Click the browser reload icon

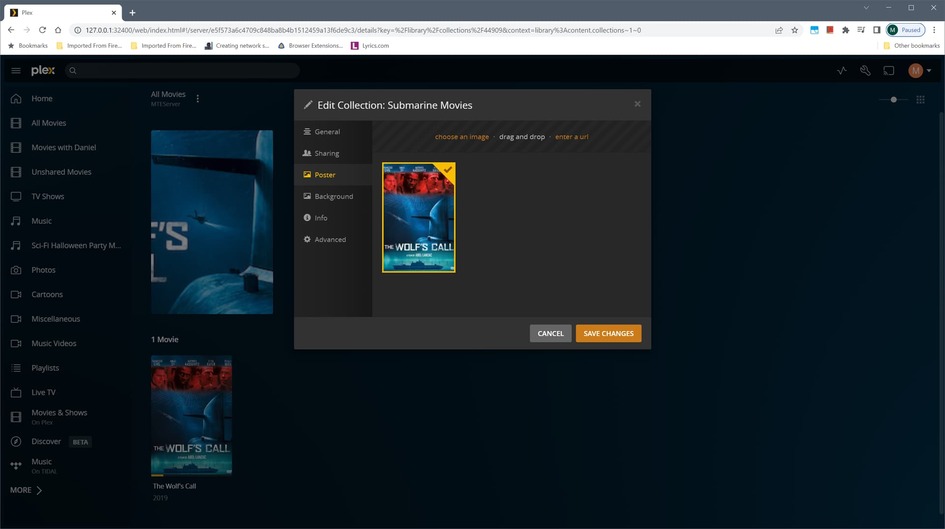coord(42,30)
